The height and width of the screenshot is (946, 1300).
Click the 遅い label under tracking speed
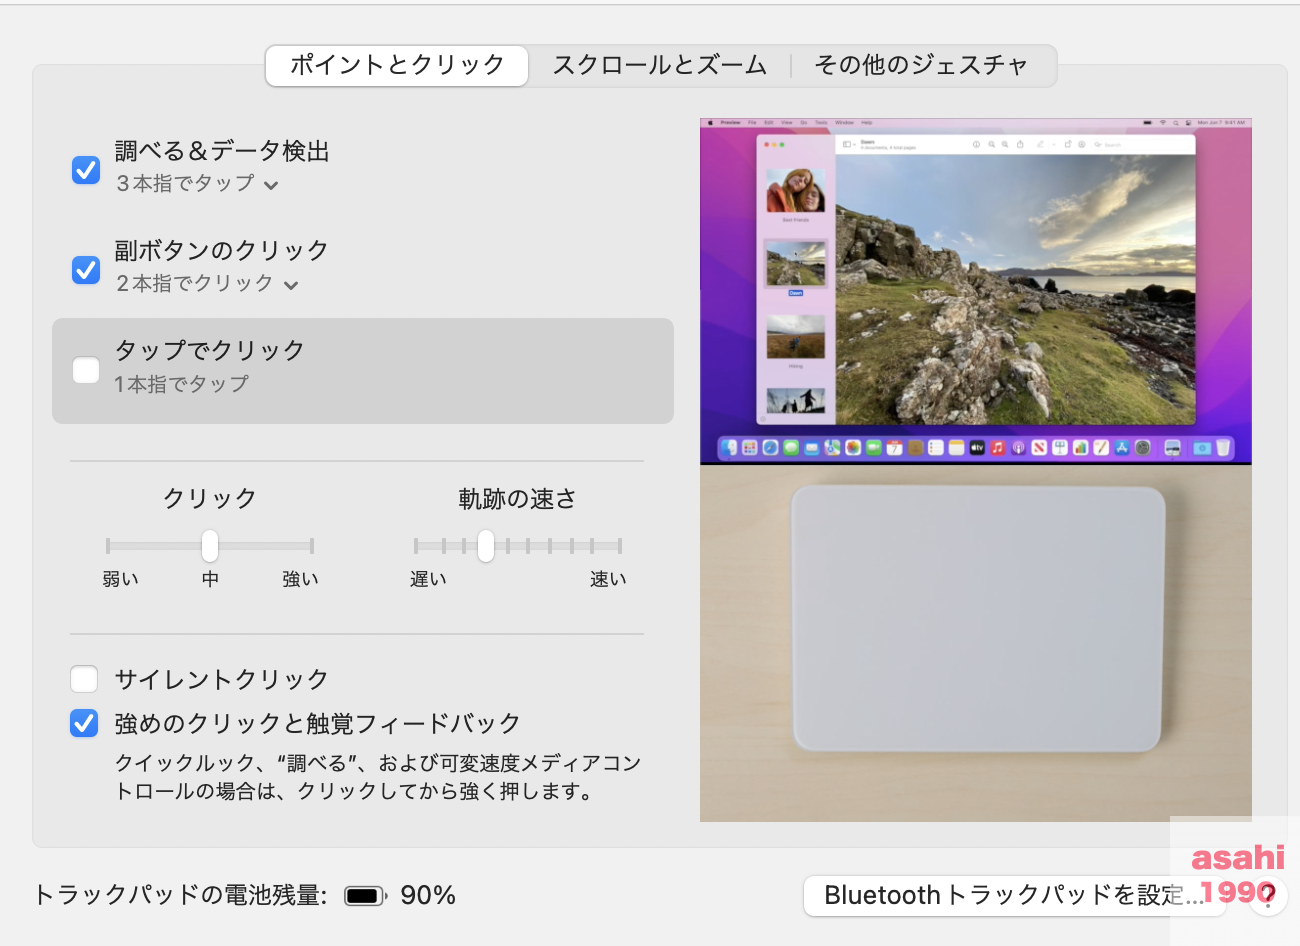coord(428,579)
